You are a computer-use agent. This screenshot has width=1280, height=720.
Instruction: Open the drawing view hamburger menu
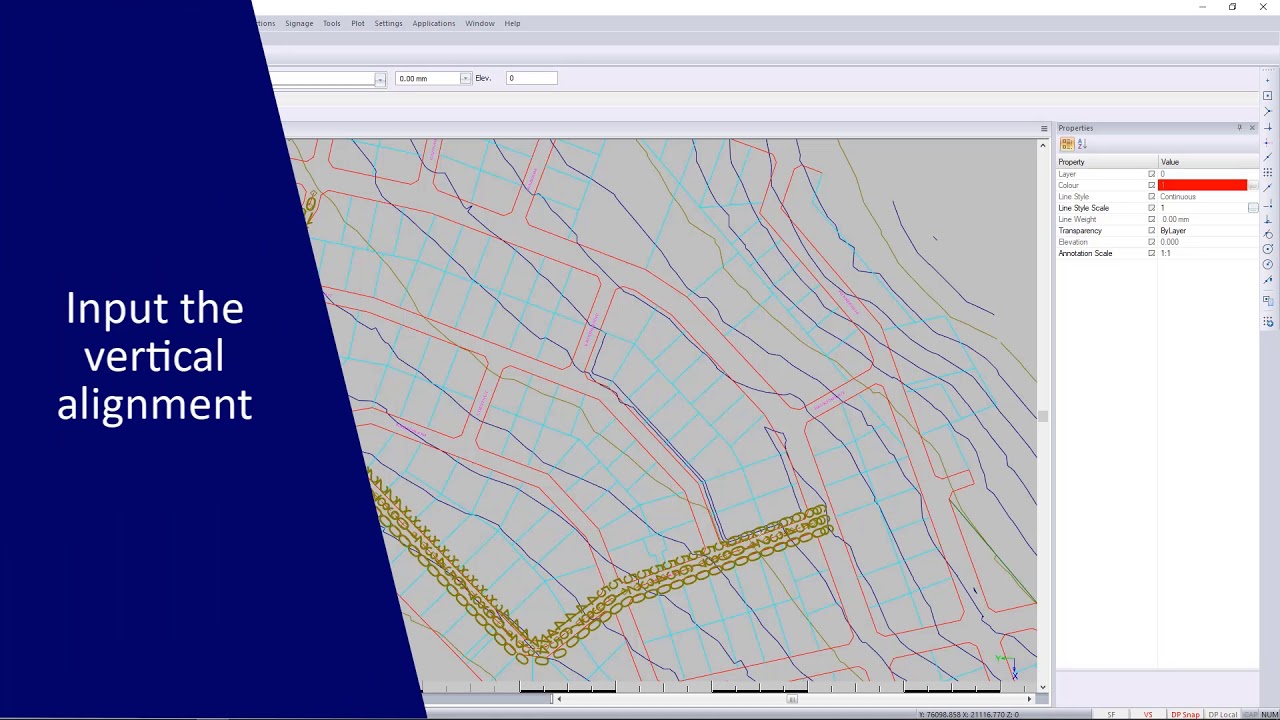click(1044, 128)
